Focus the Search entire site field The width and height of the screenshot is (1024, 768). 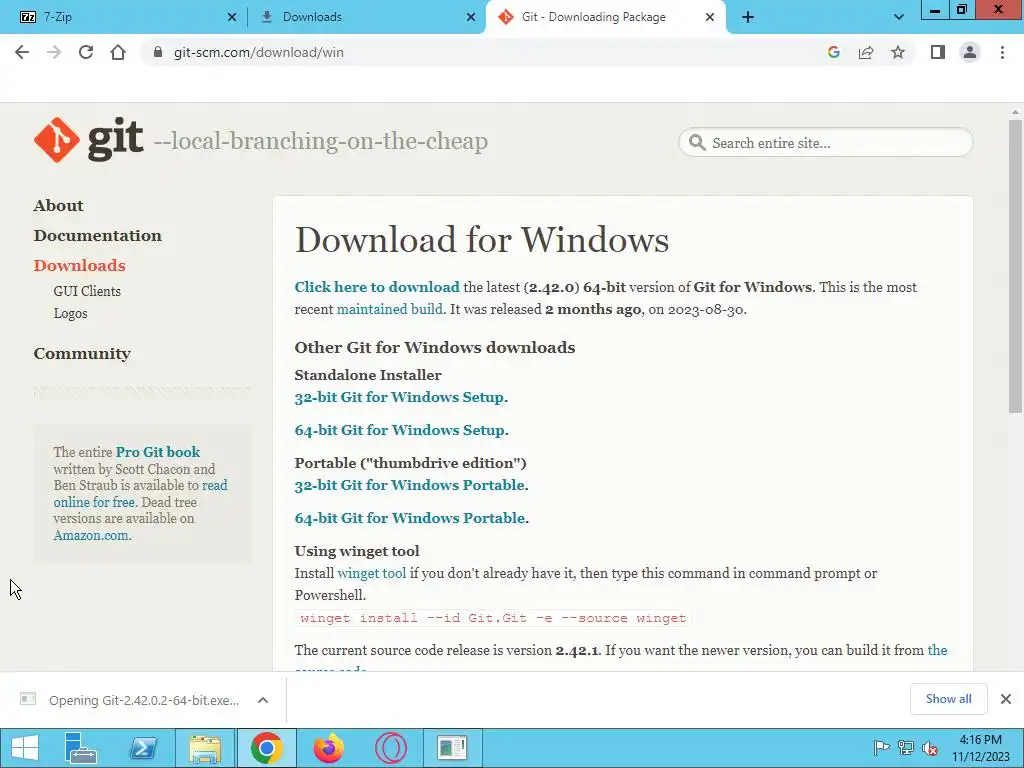[x=826, y=142]
